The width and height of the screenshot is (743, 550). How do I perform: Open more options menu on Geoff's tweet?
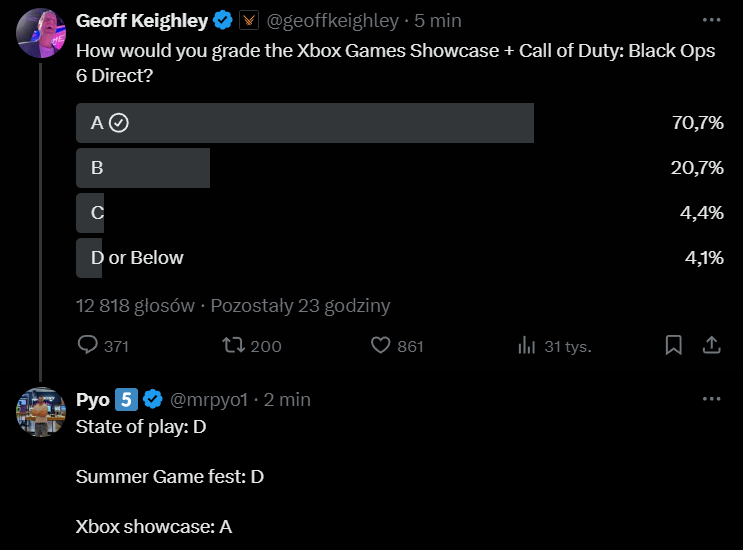[x=712, y=20]
